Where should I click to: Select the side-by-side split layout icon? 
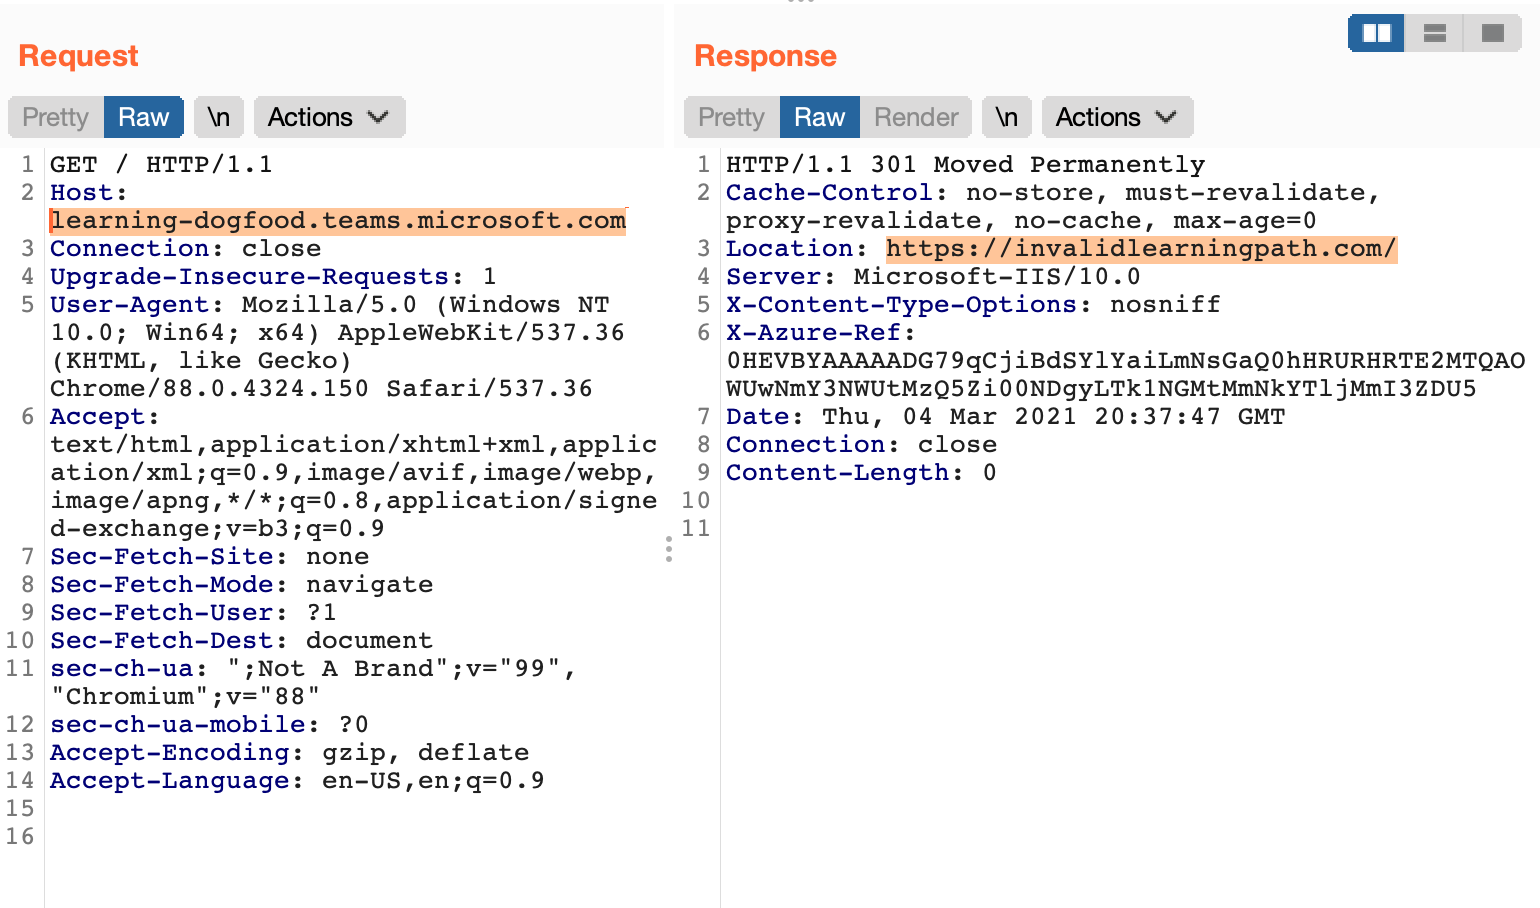pyautogui.click(x=1376, y=33)
